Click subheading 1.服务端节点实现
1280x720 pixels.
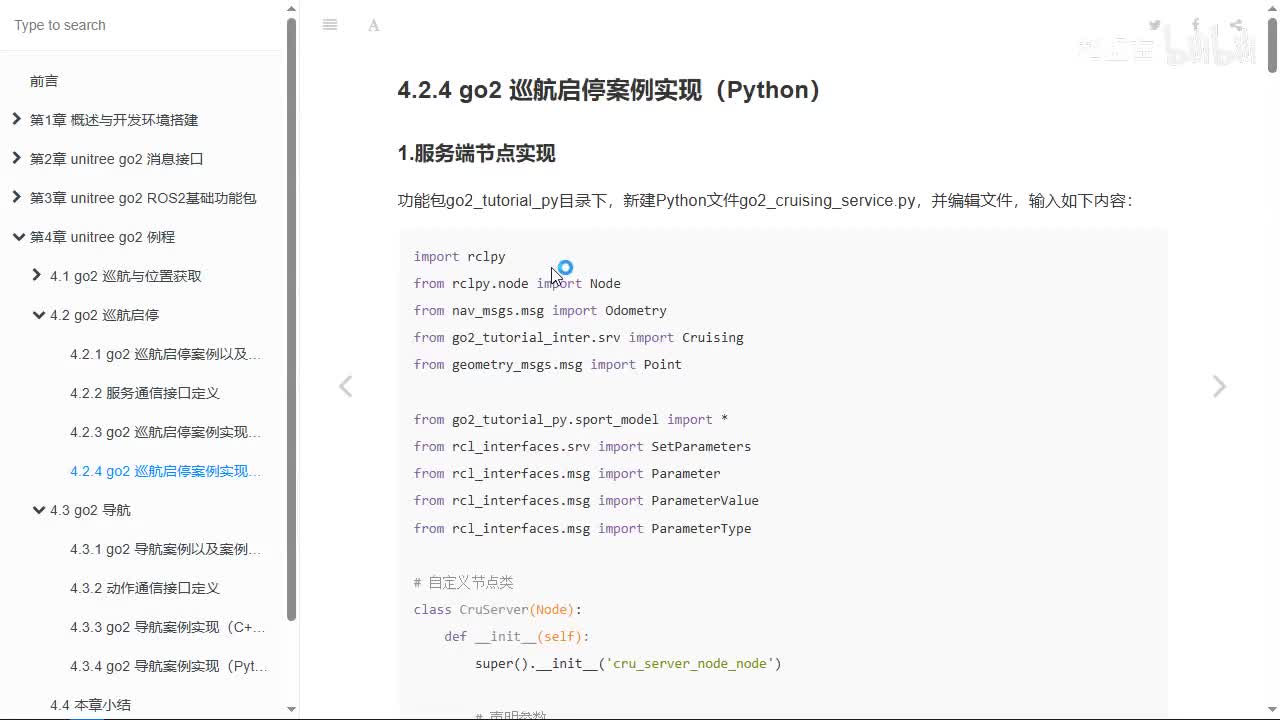[476, 153]
